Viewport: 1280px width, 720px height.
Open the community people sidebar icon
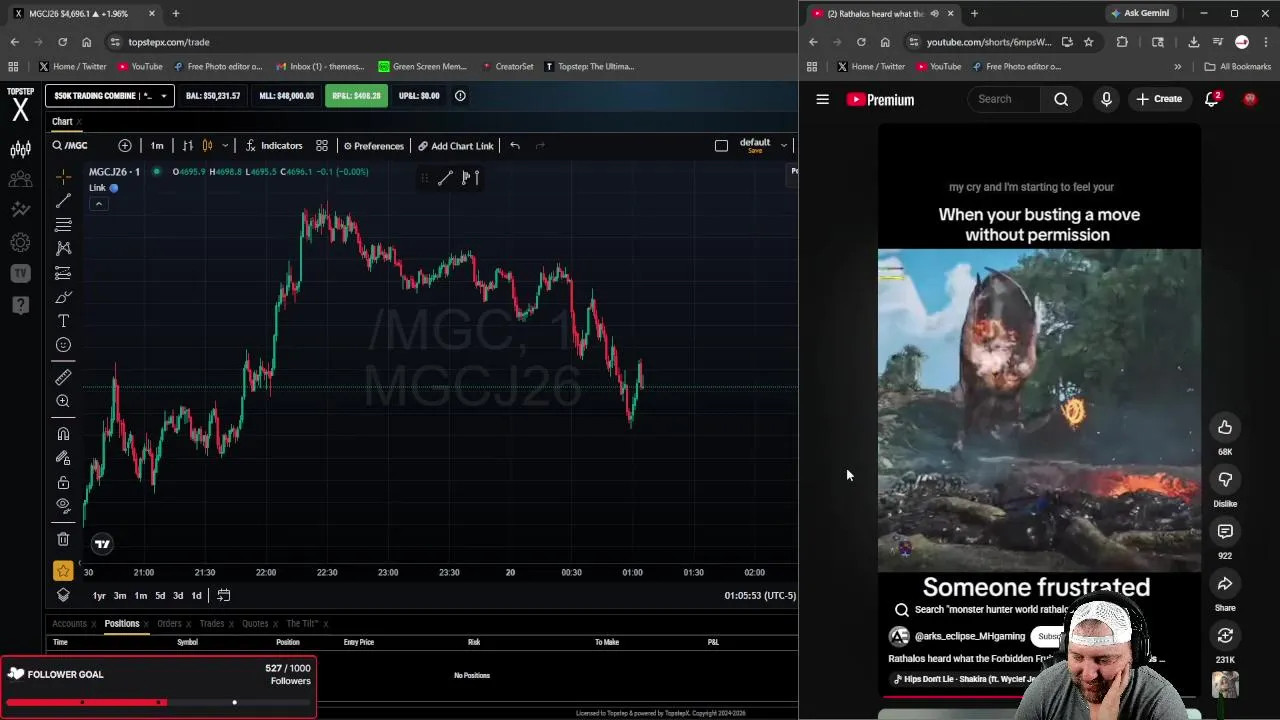coord(20,180)
